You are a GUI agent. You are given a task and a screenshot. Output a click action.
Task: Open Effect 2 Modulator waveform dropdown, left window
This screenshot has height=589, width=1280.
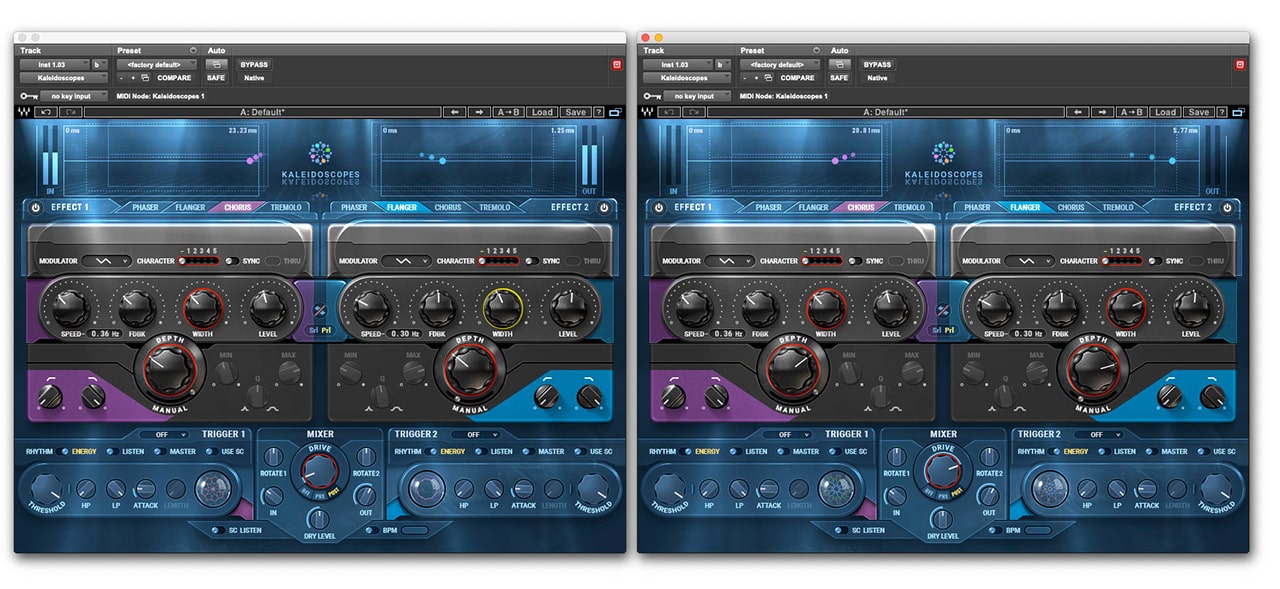(407, 261)
